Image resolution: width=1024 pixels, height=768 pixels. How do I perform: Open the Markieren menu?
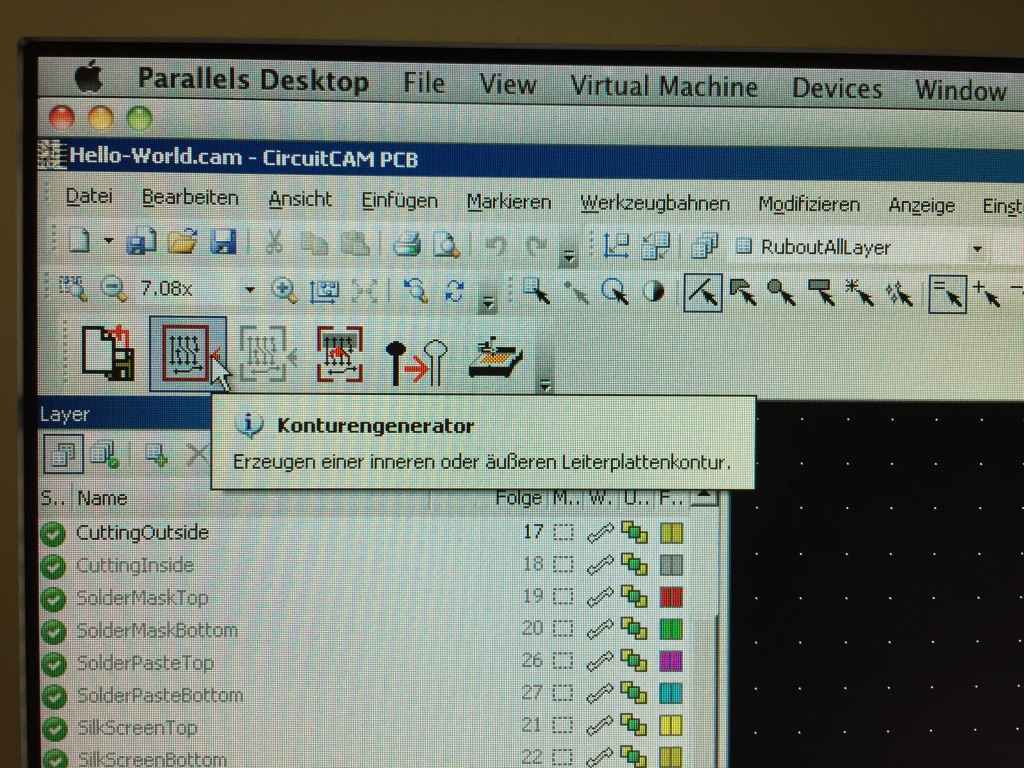click(509, 202)
